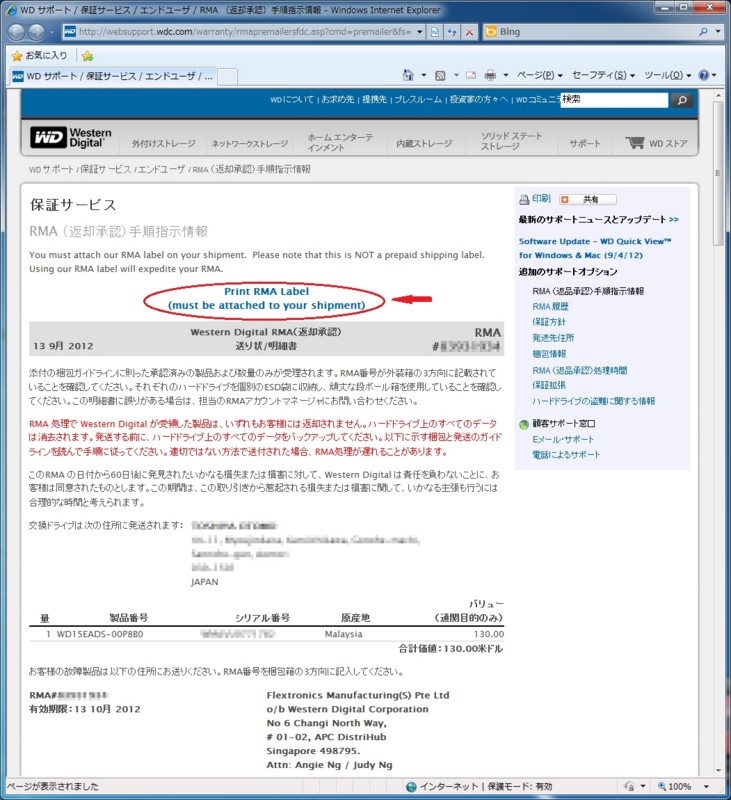Click Software Update WD Quick View link
The height and width of the screenshot is (800, 731).
click(x=595, y=248)
